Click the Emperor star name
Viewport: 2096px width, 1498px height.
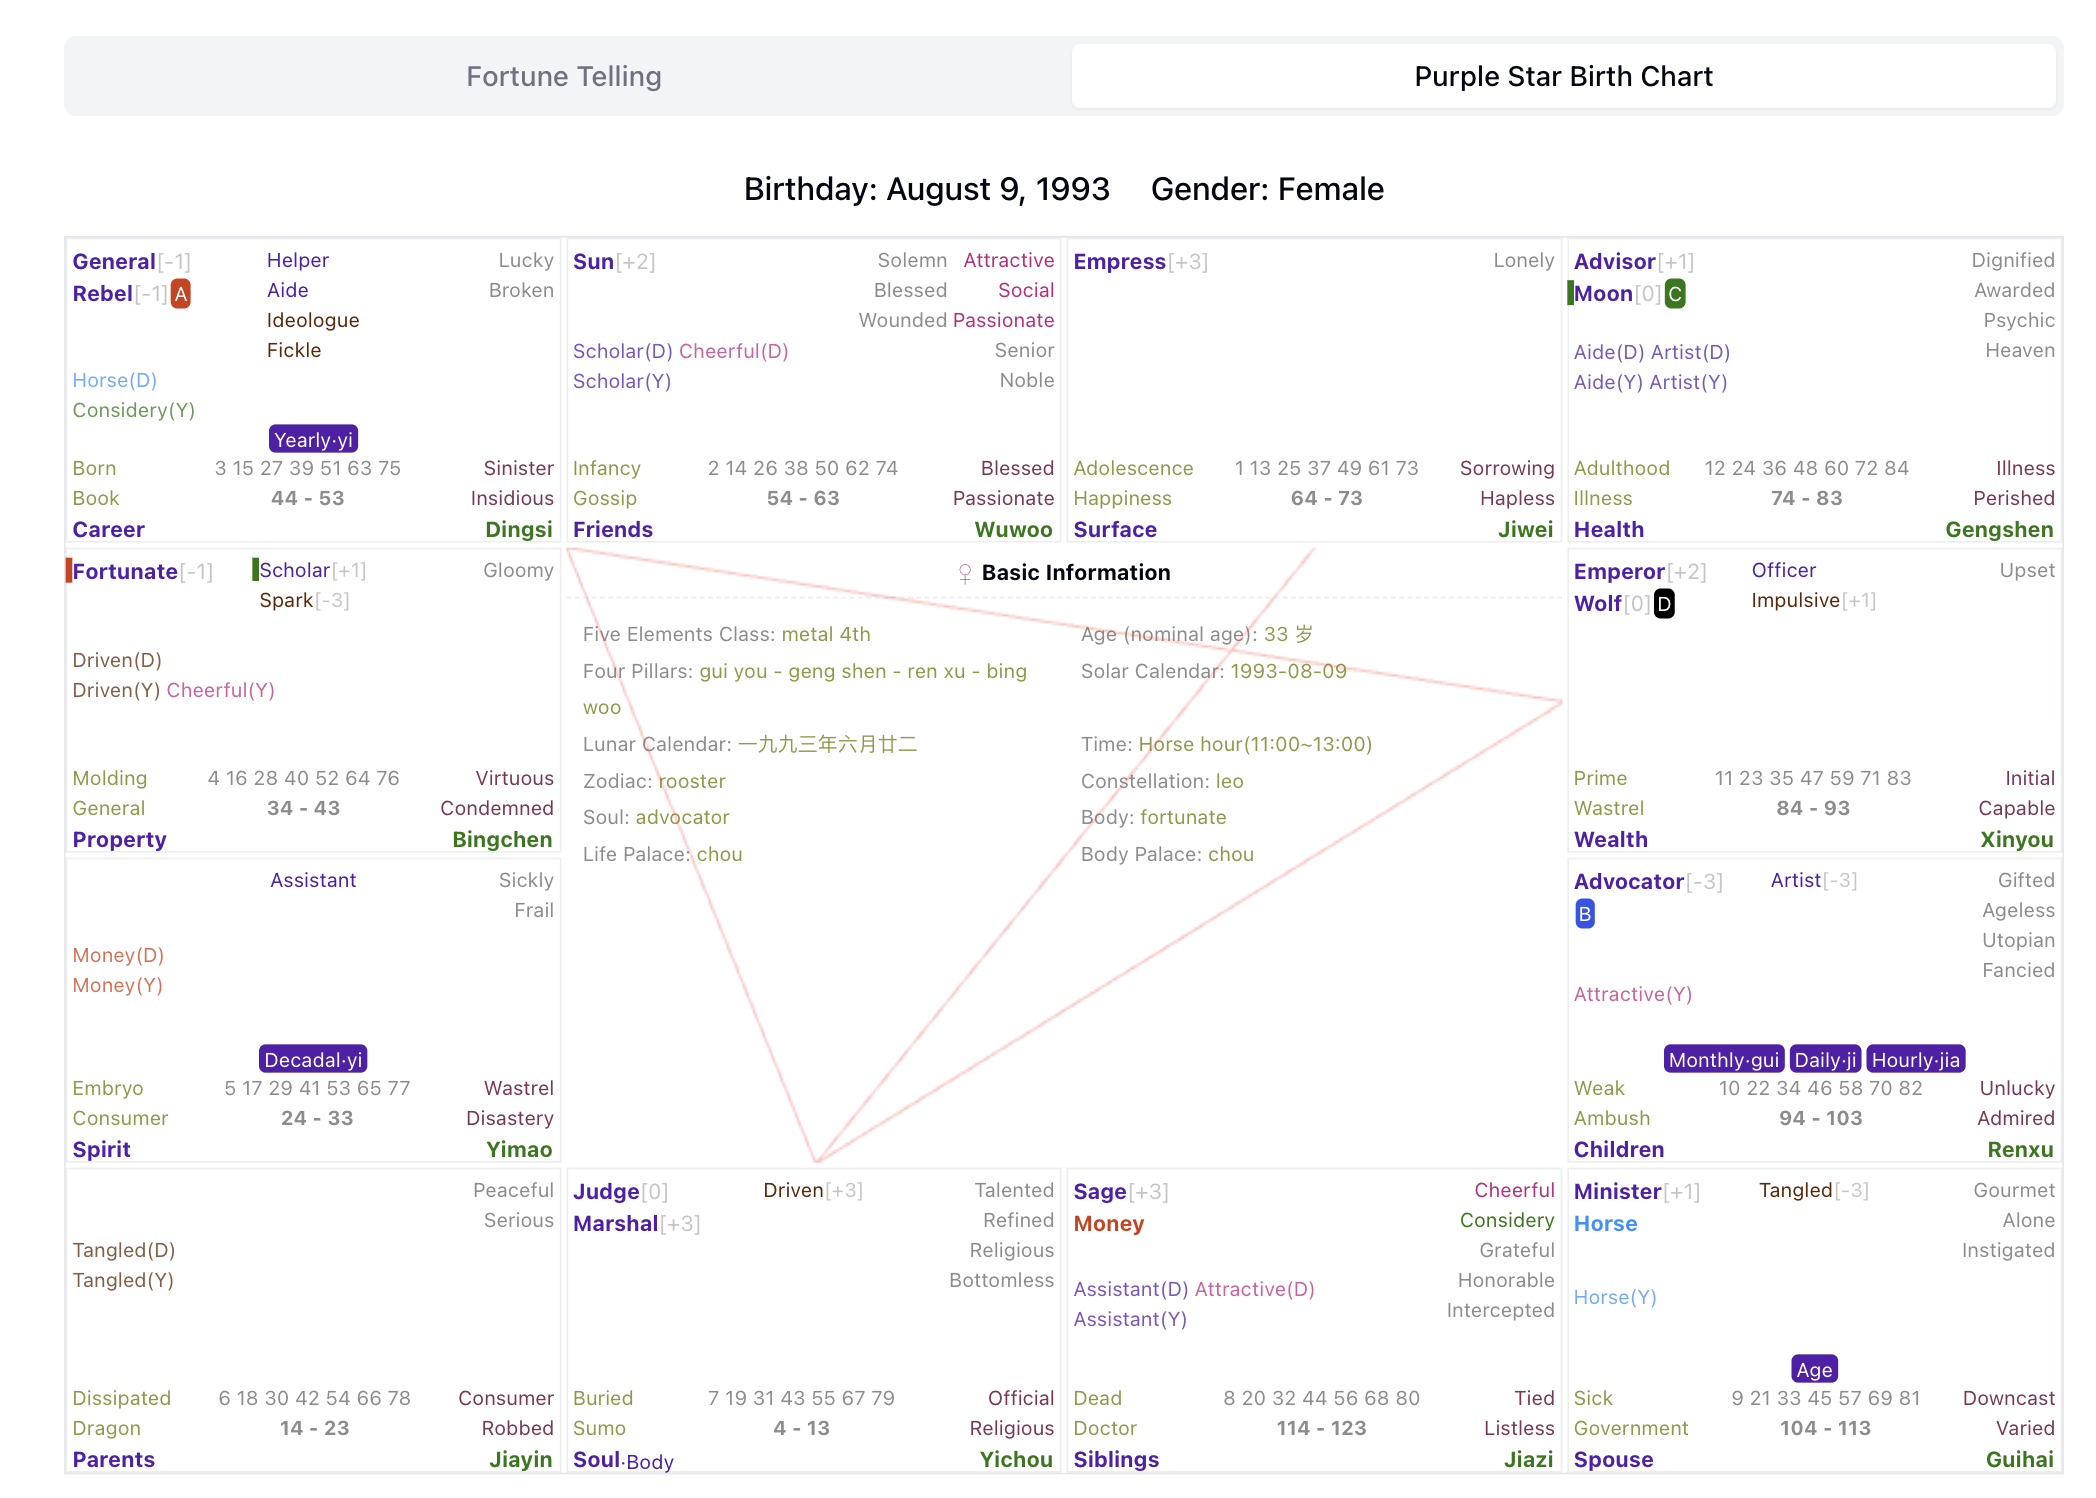pos(1619,572)
